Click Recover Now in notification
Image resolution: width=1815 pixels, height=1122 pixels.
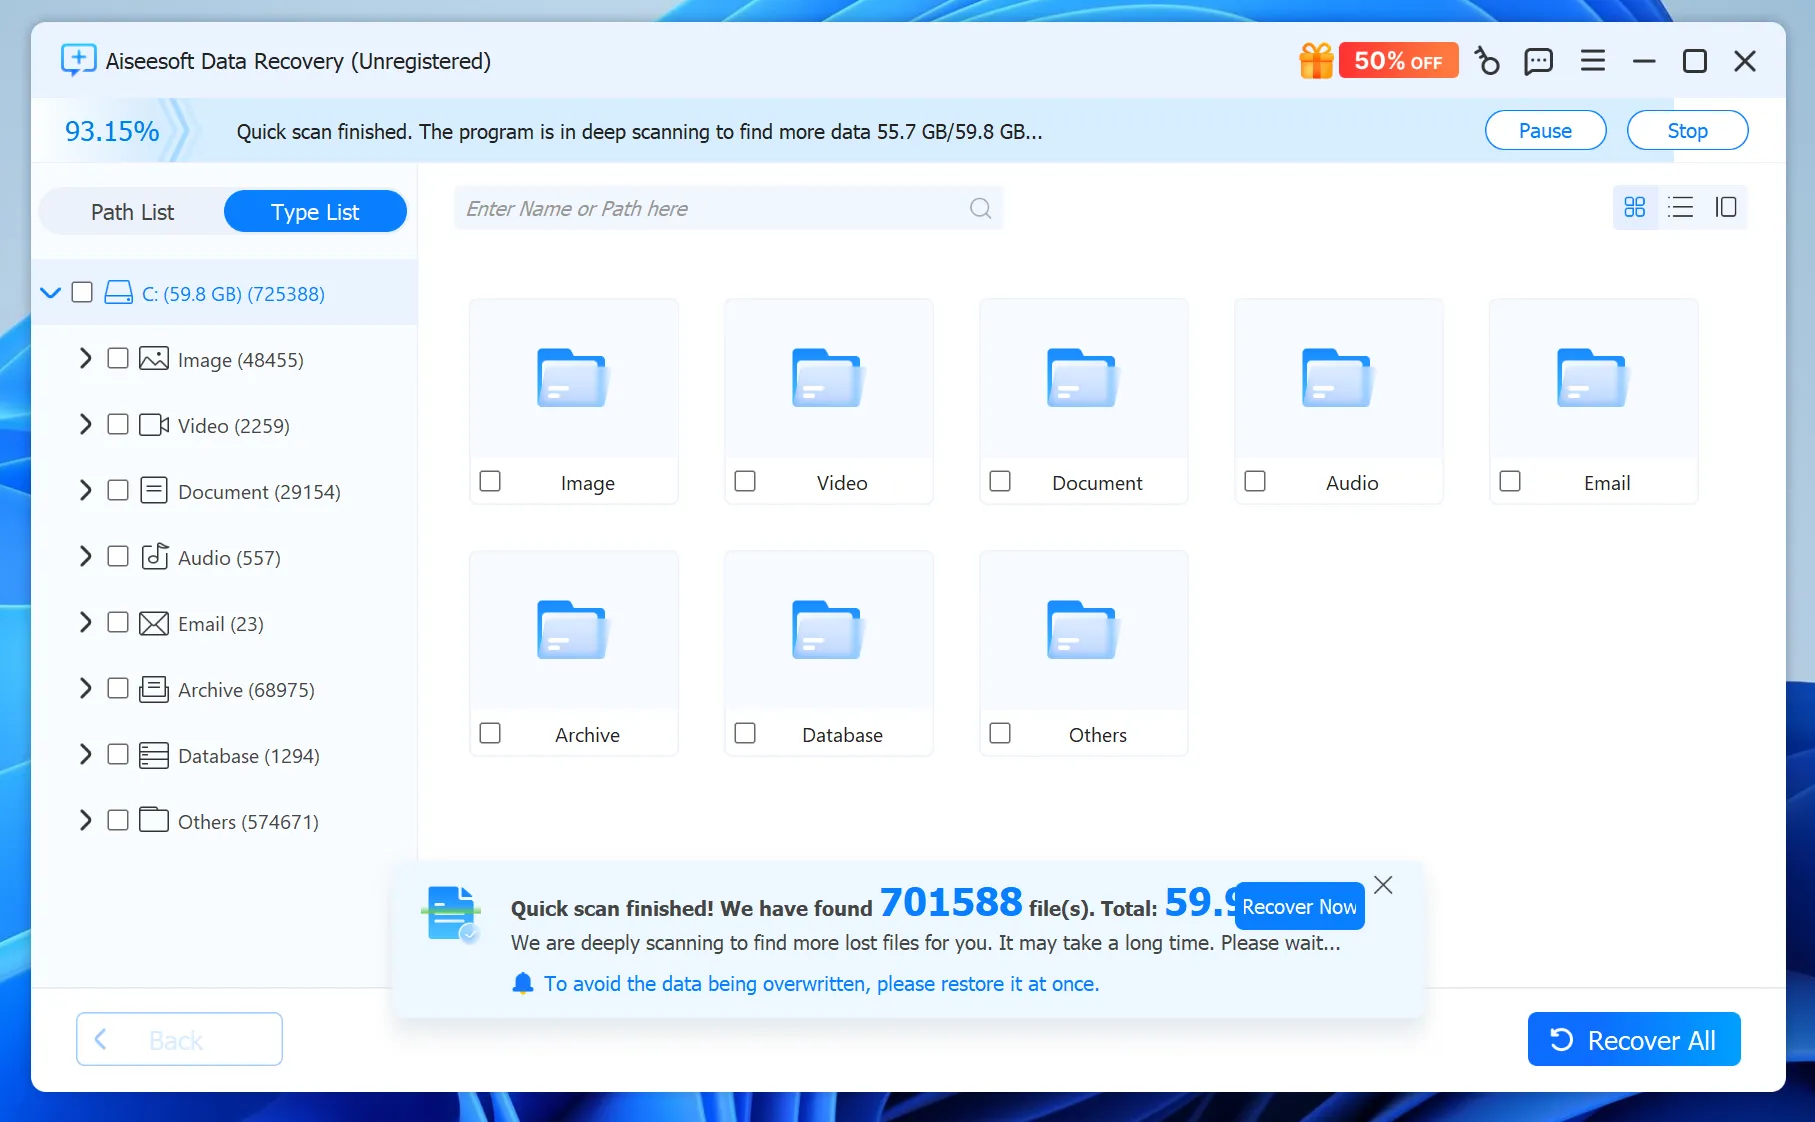coord(1299,906)
